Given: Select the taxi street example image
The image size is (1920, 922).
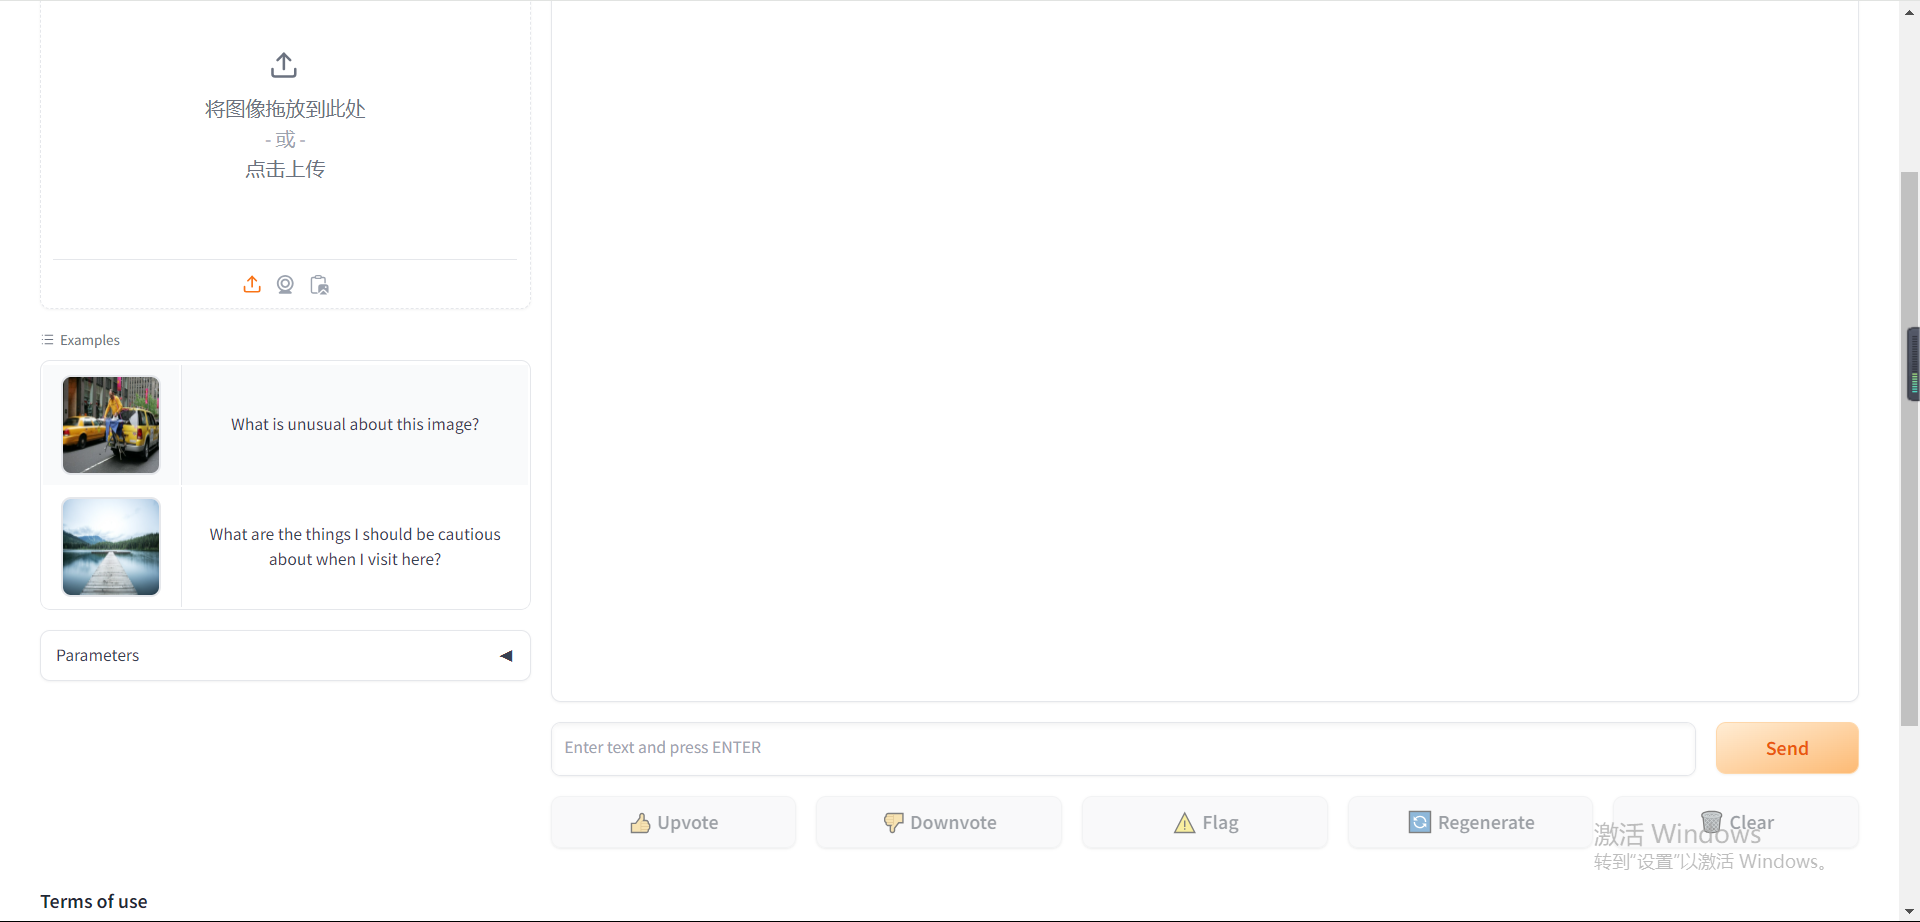Looking at the screenshot, I should point(110,424).
